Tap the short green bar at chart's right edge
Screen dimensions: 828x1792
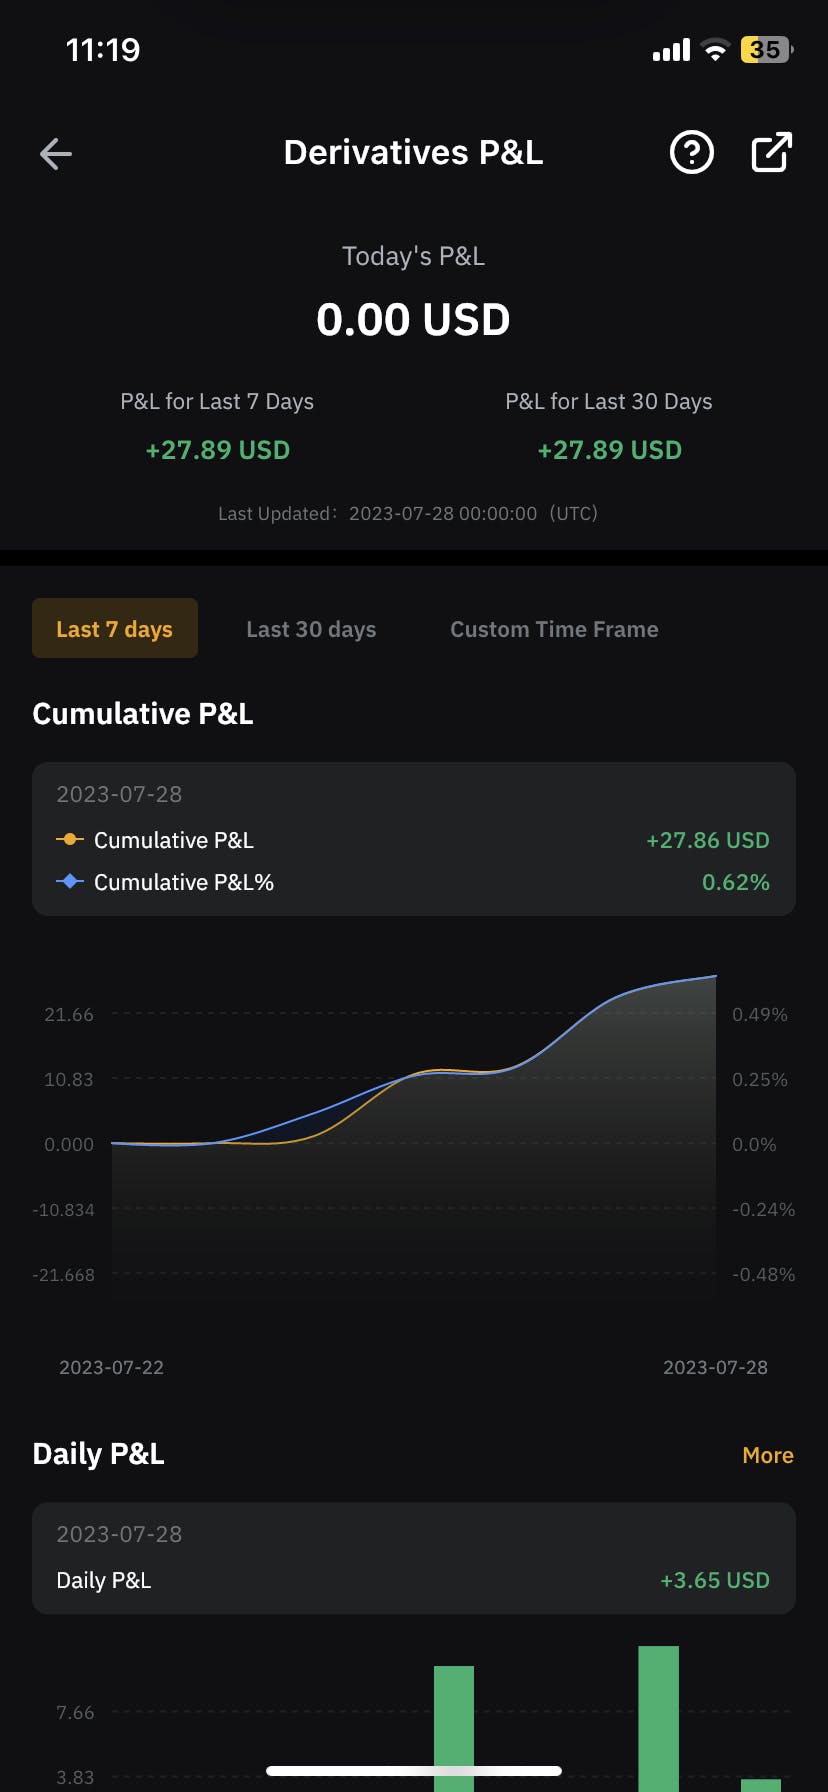pos(760,1784)
